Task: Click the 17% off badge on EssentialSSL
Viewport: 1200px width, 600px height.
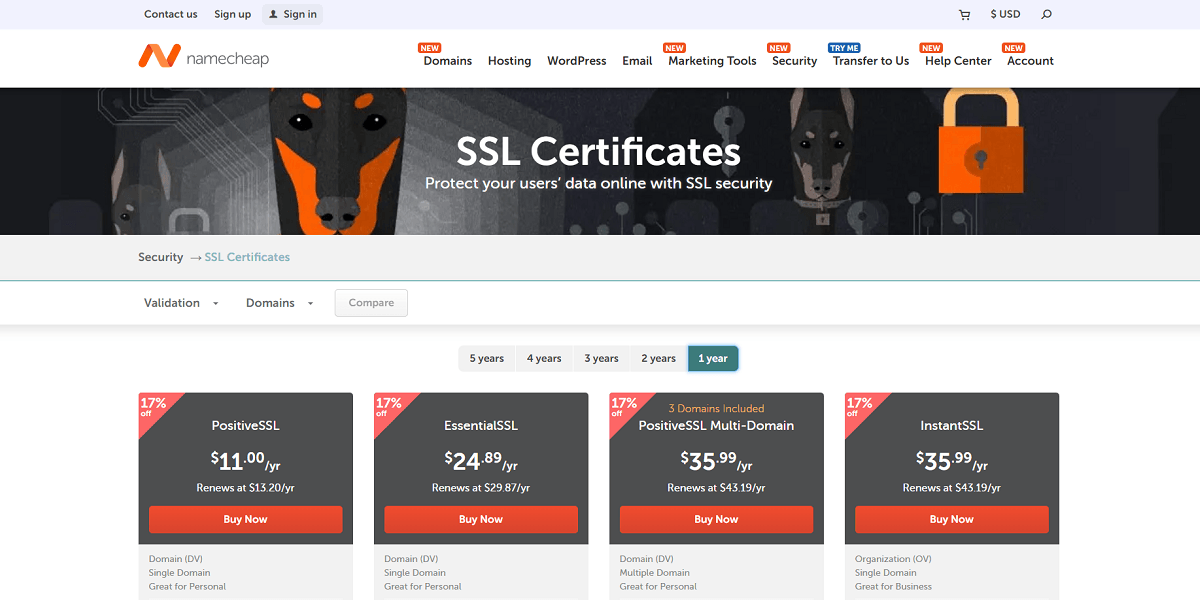Action: (388, 407)
